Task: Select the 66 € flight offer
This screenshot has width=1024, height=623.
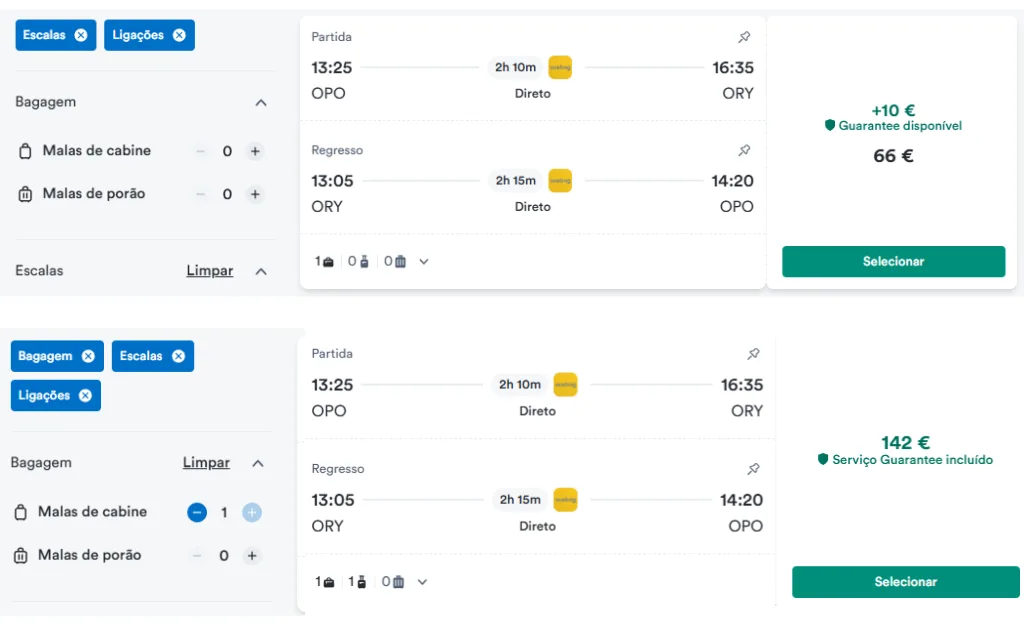Action: click(x=893, y=261)
